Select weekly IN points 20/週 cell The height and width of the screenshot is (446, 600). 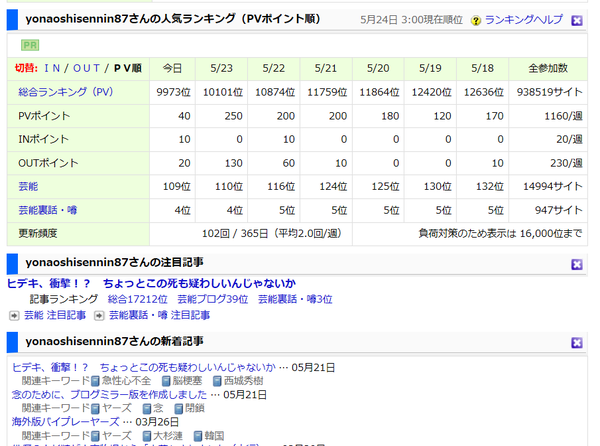pyautogui.click(x=548, y=139)
